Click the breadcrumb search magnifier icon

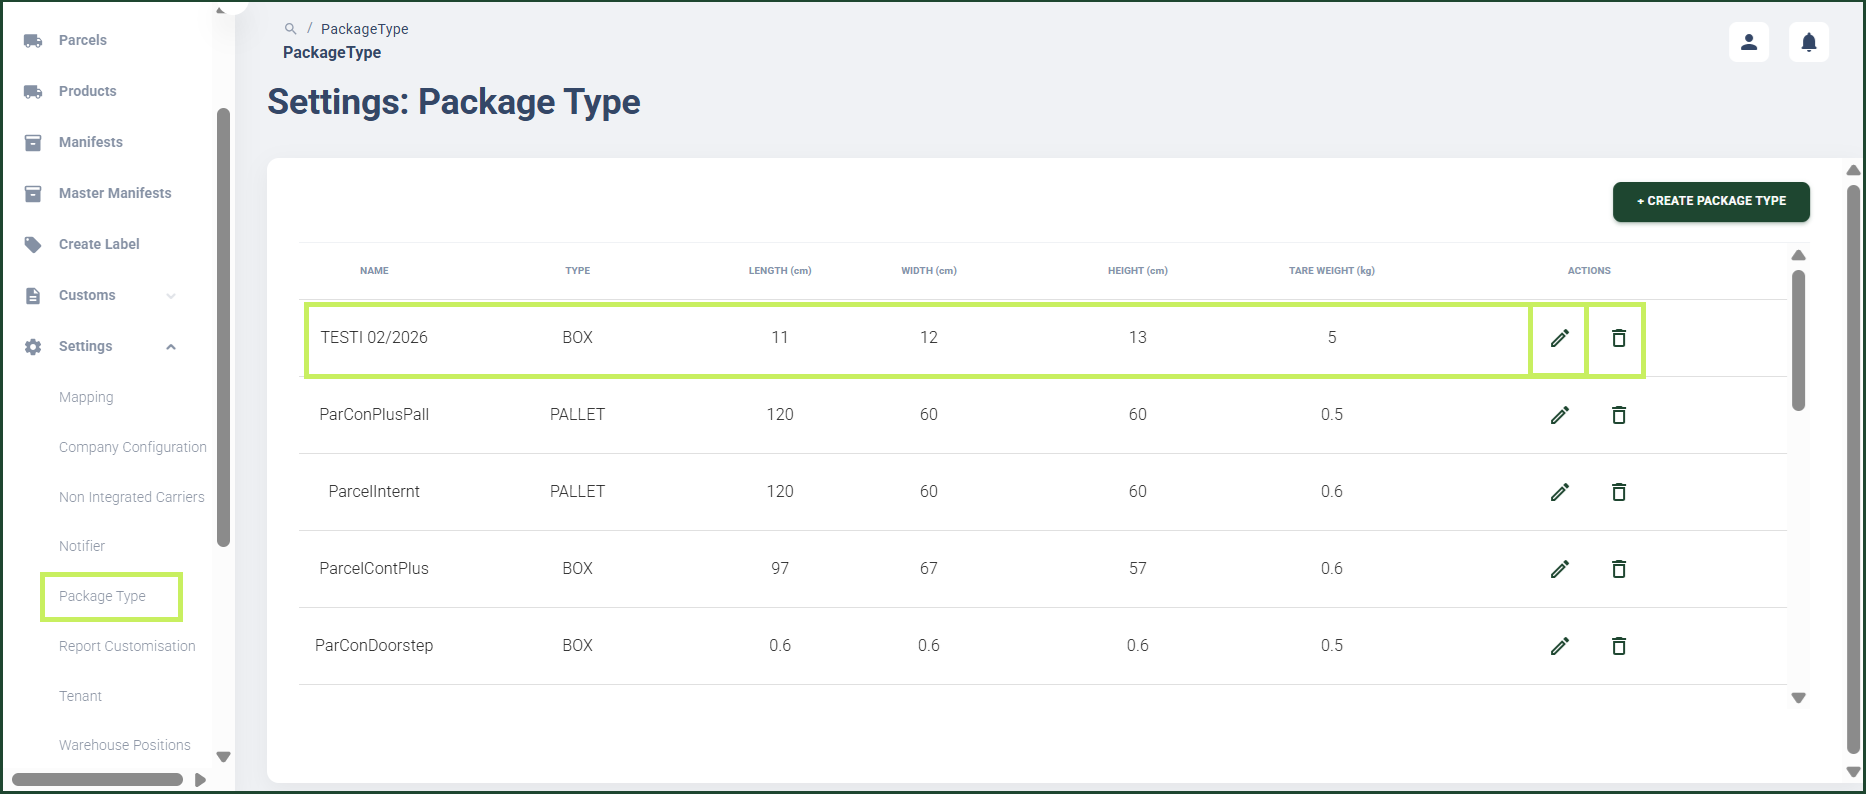[290, 29]
